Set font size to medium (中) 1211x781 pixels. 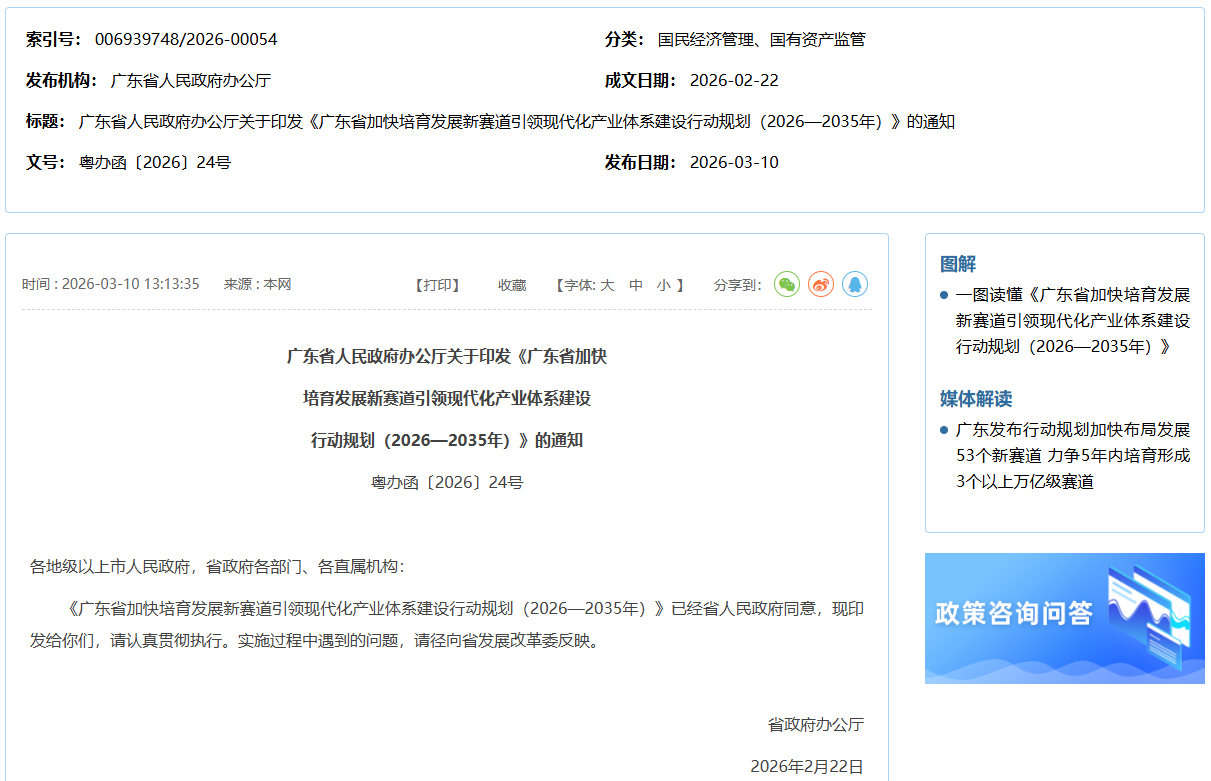tap(636, 285)
